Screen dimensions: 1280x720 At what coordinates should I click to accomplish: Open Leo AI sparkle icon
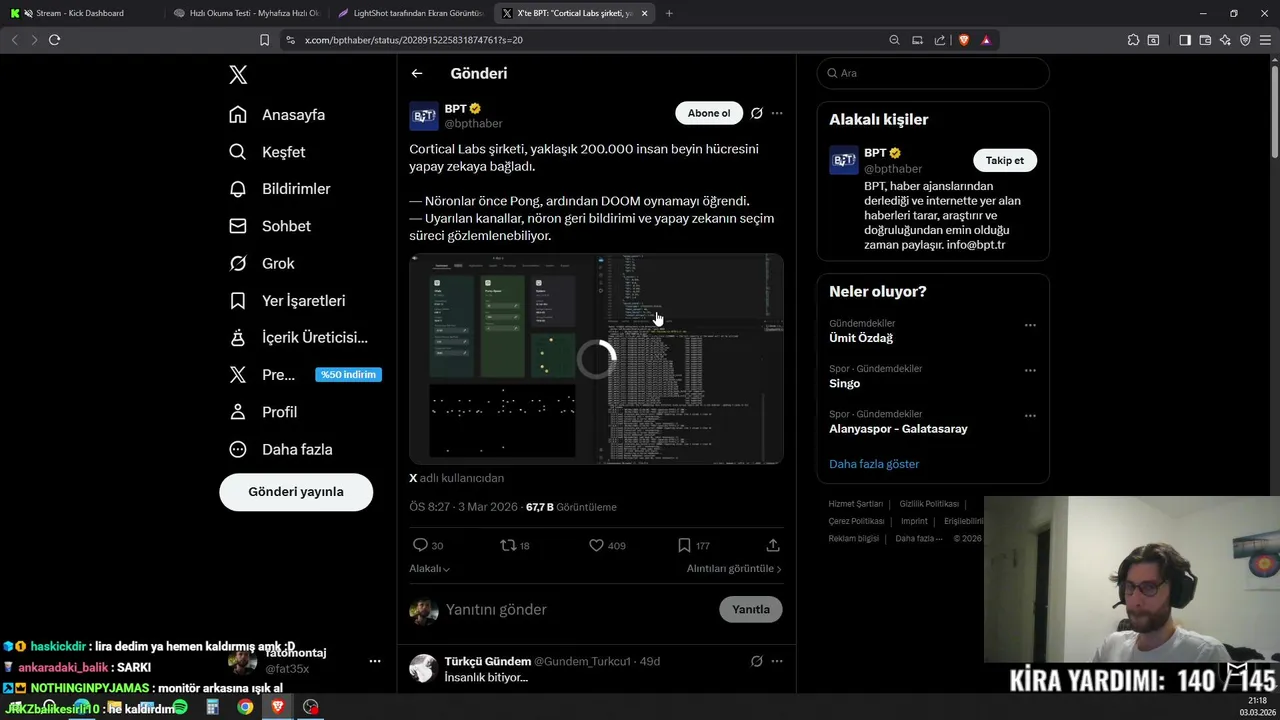[x=1225, y=40]
